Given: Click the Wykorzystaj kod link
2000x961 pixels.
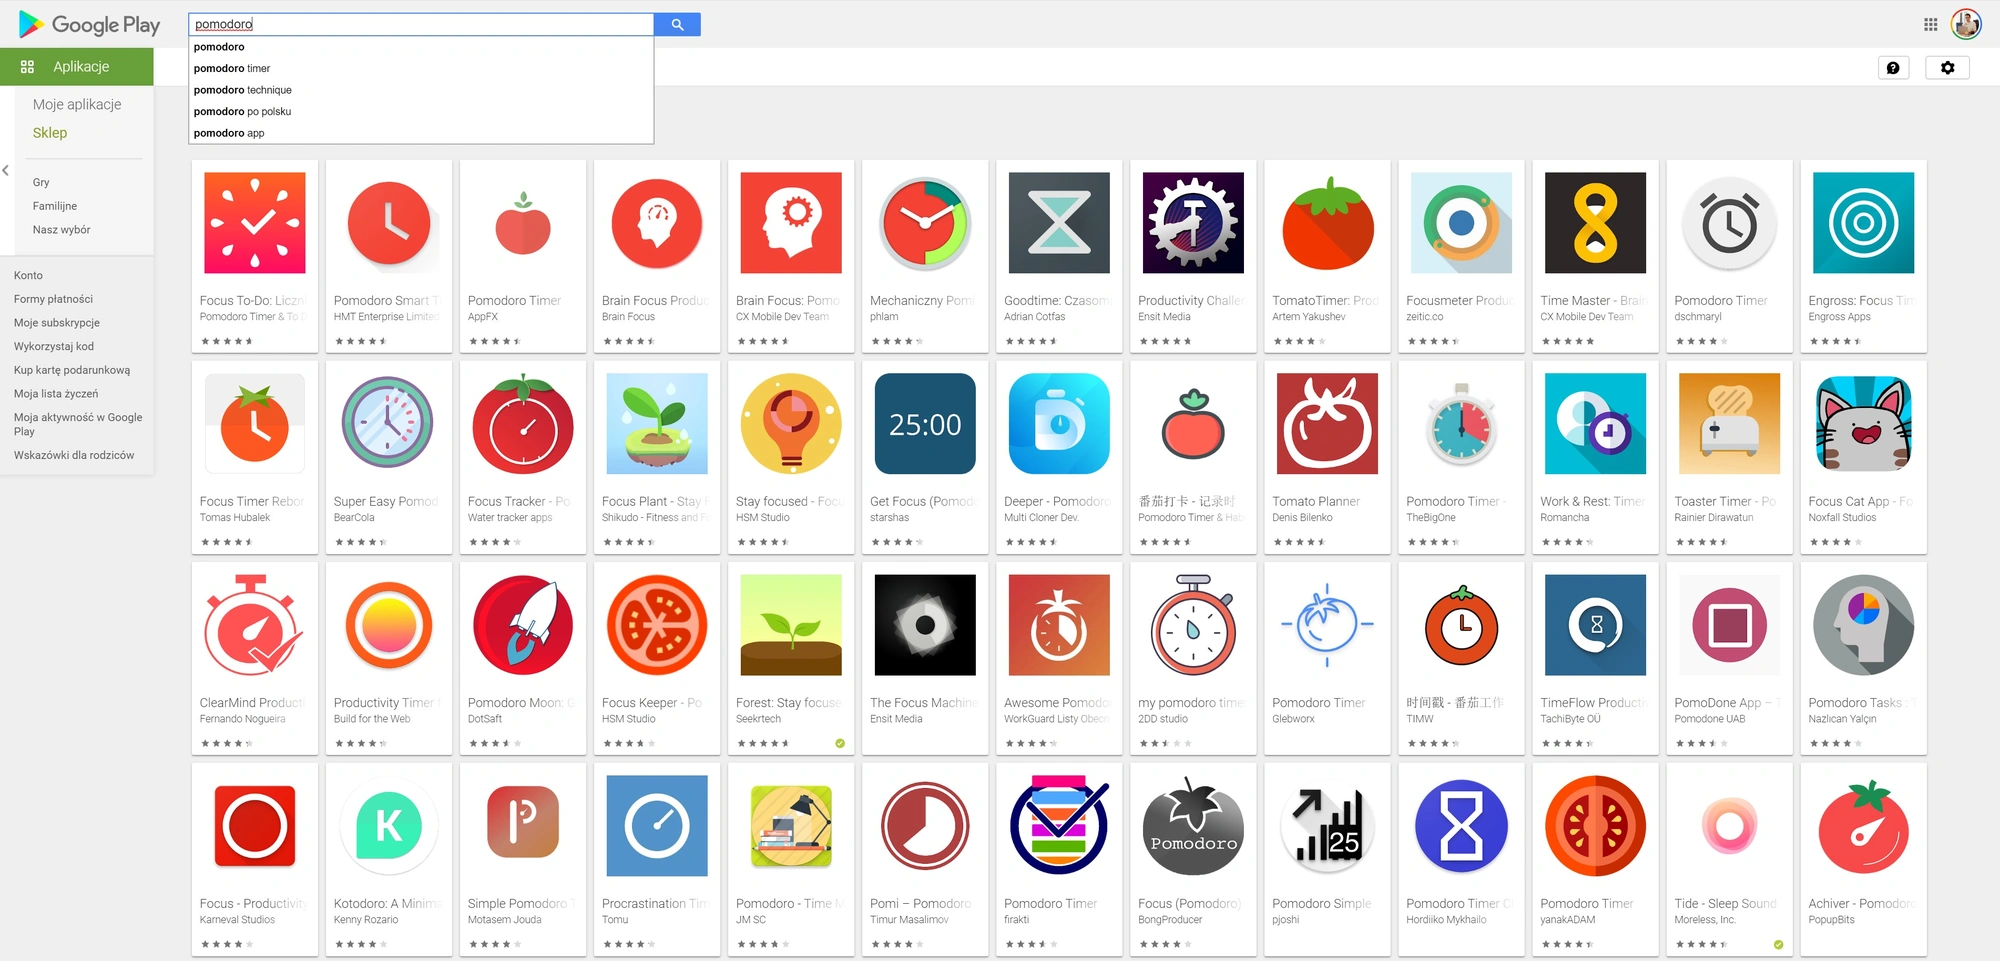Looking at the screenshot, I should pos(54,347).
